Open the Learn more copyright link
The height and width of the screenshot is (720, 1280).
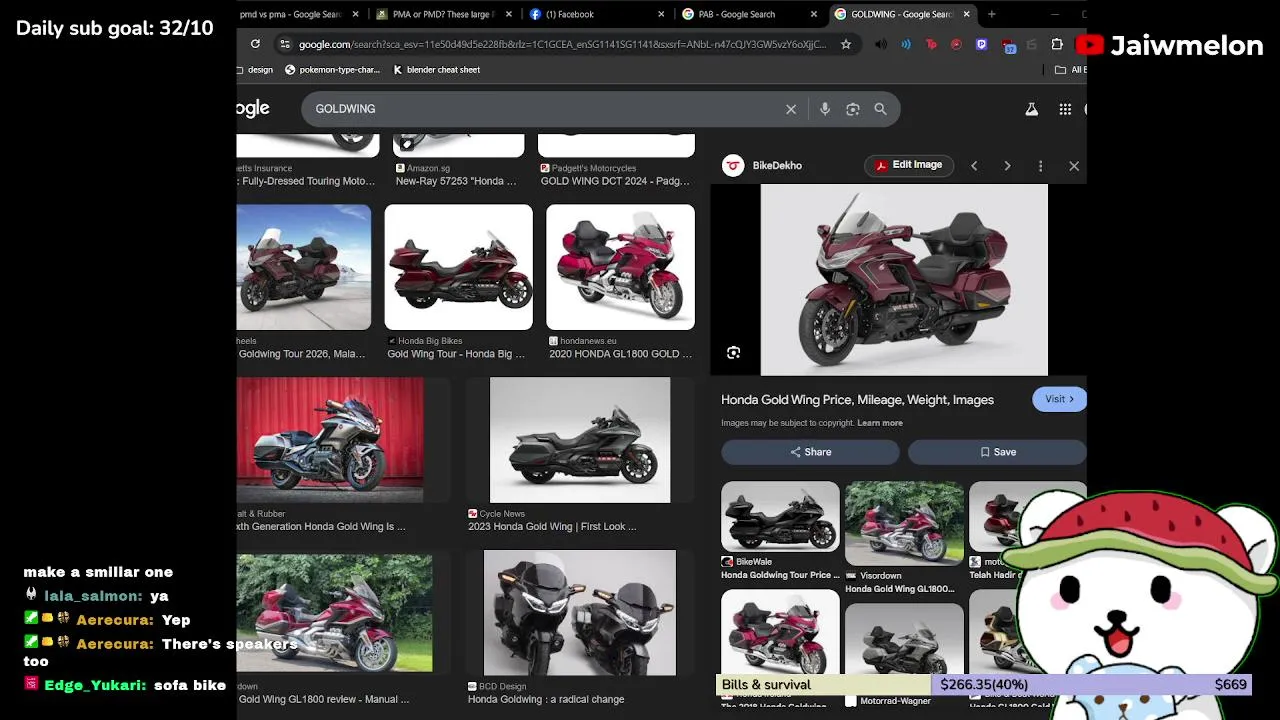click(x=879, y=423)
